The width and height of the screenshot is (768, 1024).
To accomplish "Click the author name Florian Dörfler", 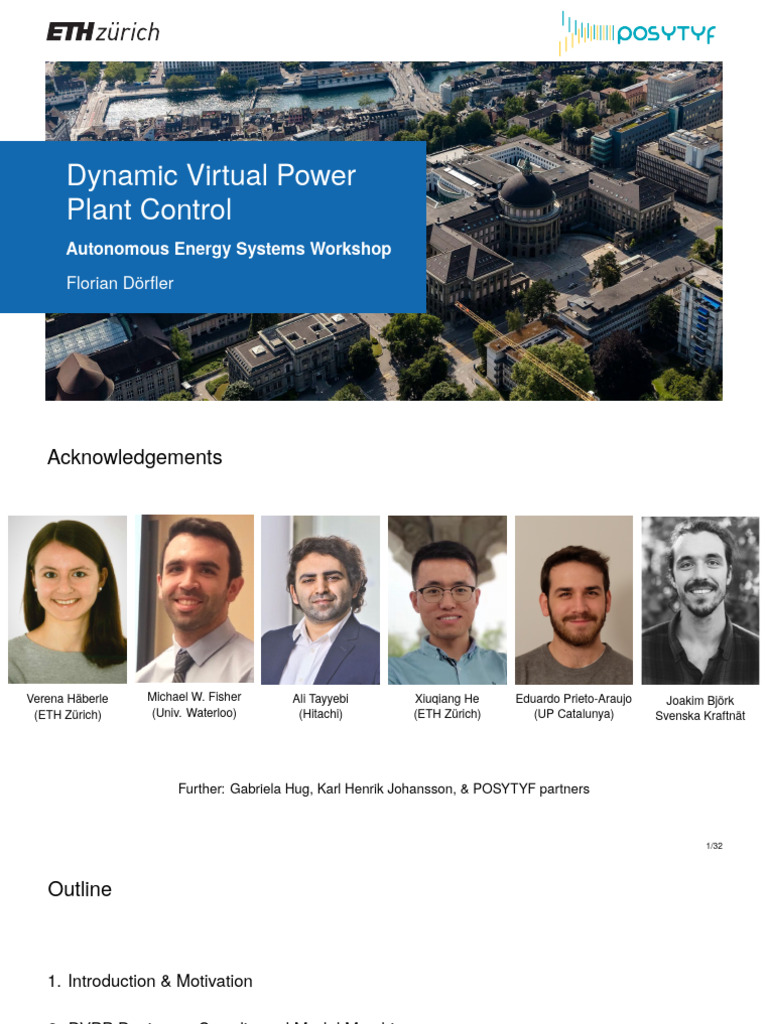I will tap(120, 283).
